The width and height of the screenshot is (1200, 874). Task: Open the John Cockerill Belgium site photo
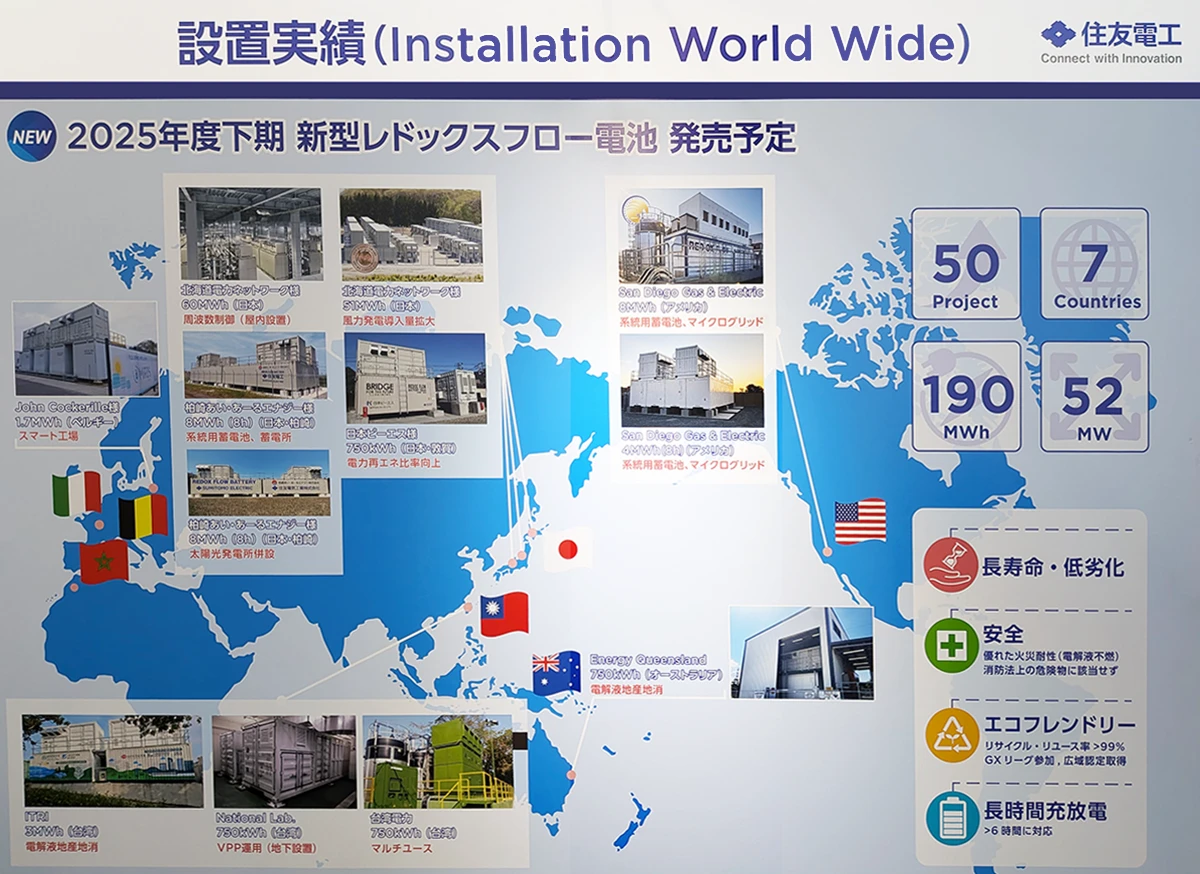(x=86, y=350)
